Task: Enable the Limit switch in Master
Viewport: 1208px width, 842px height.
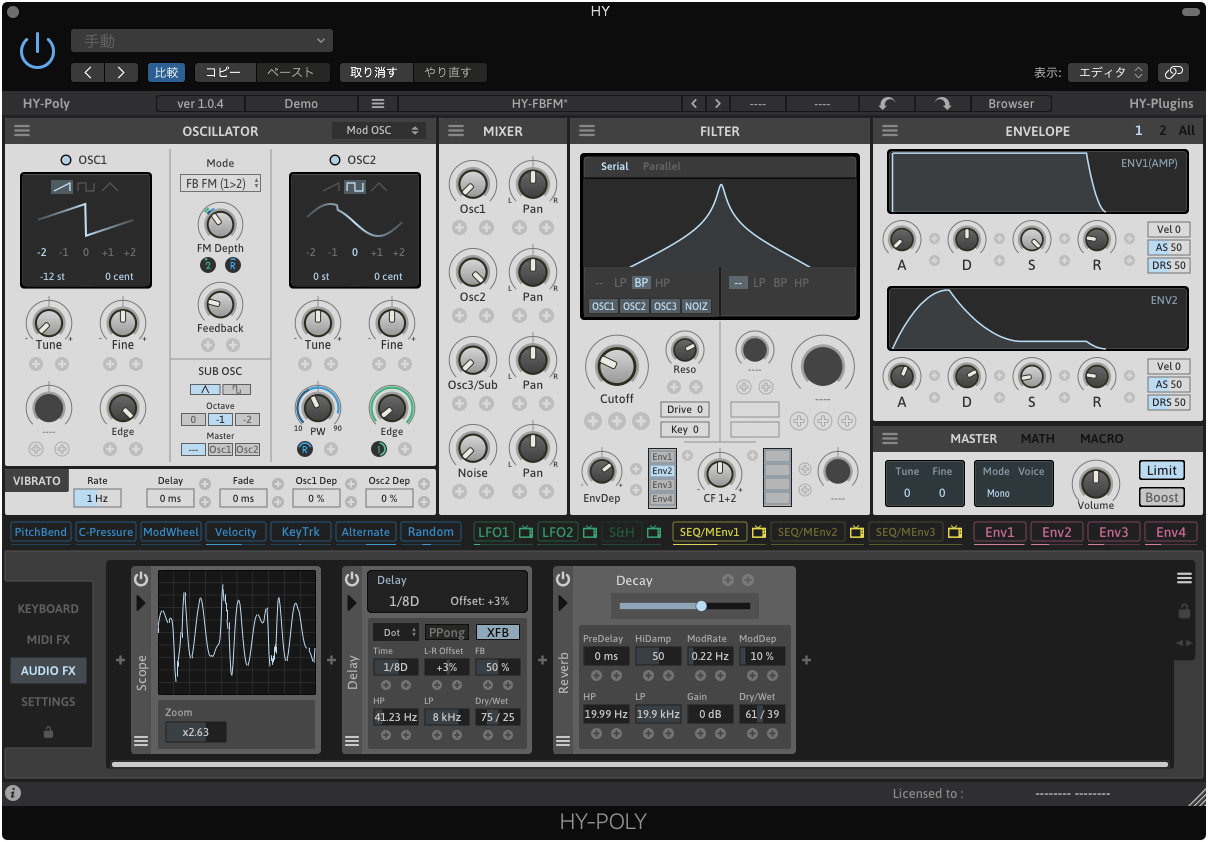Action: point(1161,470)
